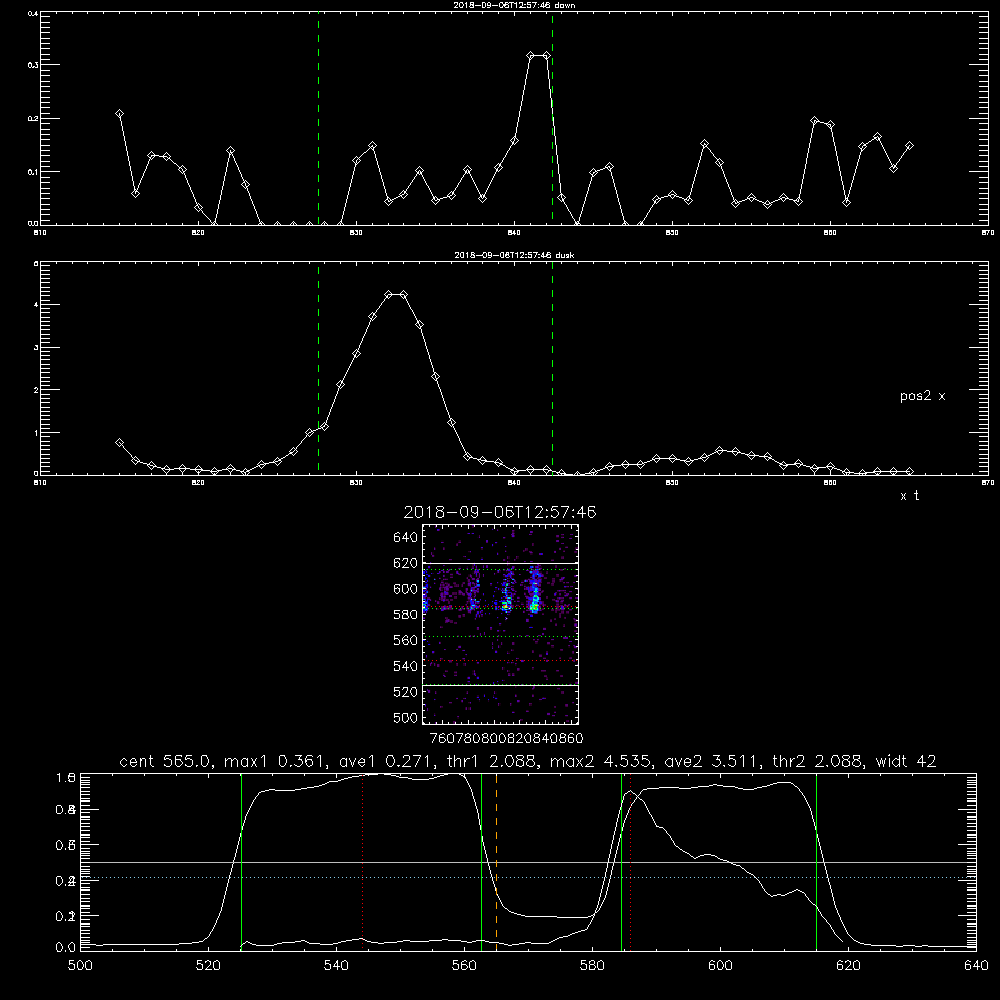Click the '500' label on the spectrogram image y-axis
The width and height of the screenshot is (1000, 1000).
click(x=406, y=717)
